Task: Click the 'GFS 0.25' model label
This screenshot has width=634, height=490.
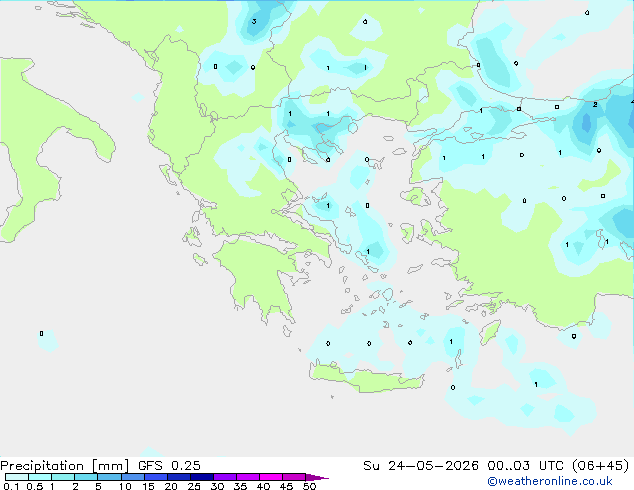Action: (x=169, y=466)
